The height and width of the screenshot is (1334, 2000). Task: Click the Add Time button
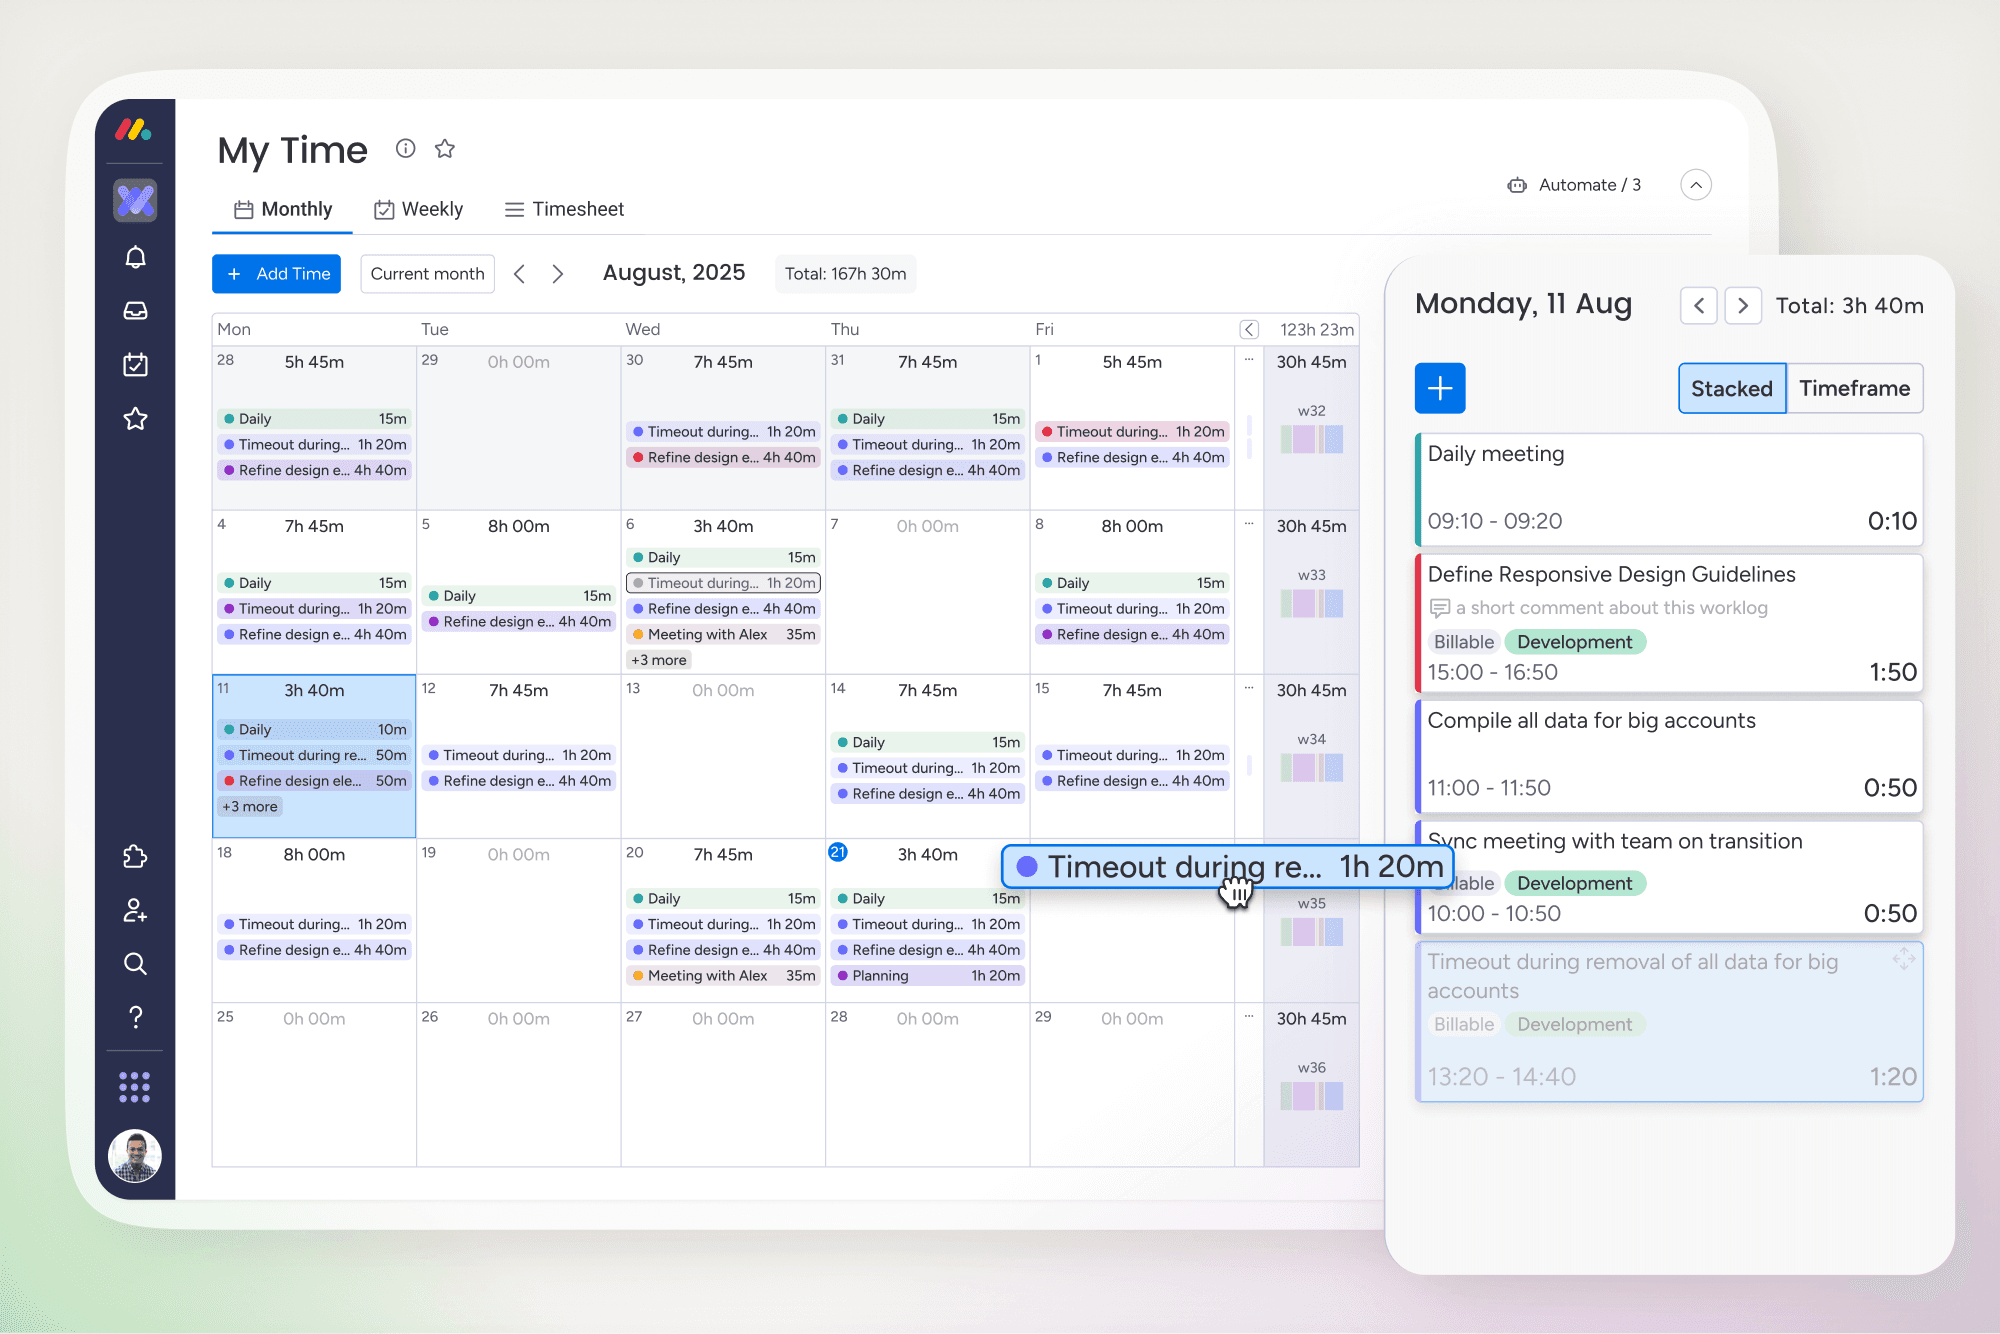(277, 274)
